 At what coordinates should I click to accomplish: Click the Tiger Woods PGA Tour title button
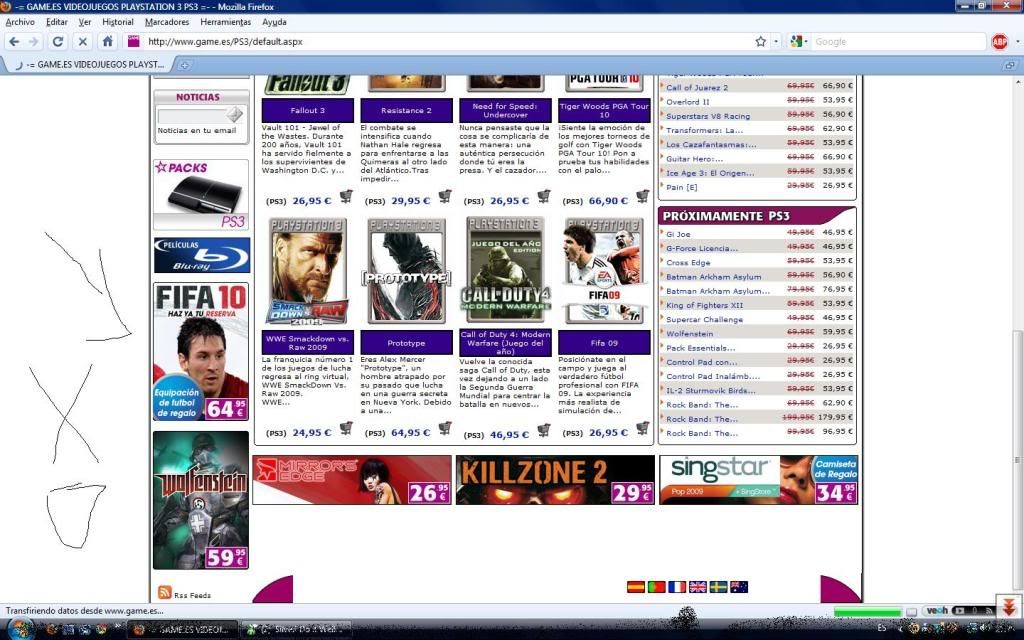point(604,110)
